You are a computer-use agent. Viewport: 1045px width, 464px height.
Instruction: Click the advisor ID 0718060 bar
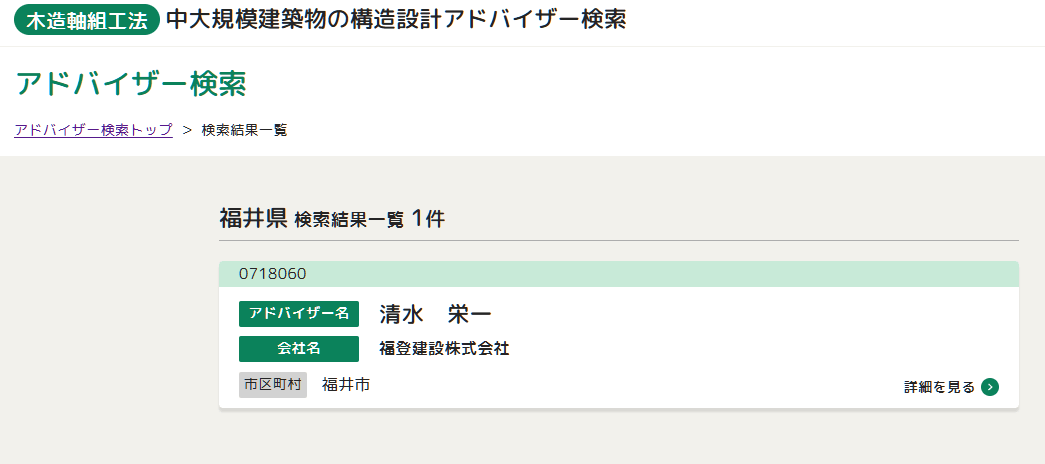coord(618,274)
